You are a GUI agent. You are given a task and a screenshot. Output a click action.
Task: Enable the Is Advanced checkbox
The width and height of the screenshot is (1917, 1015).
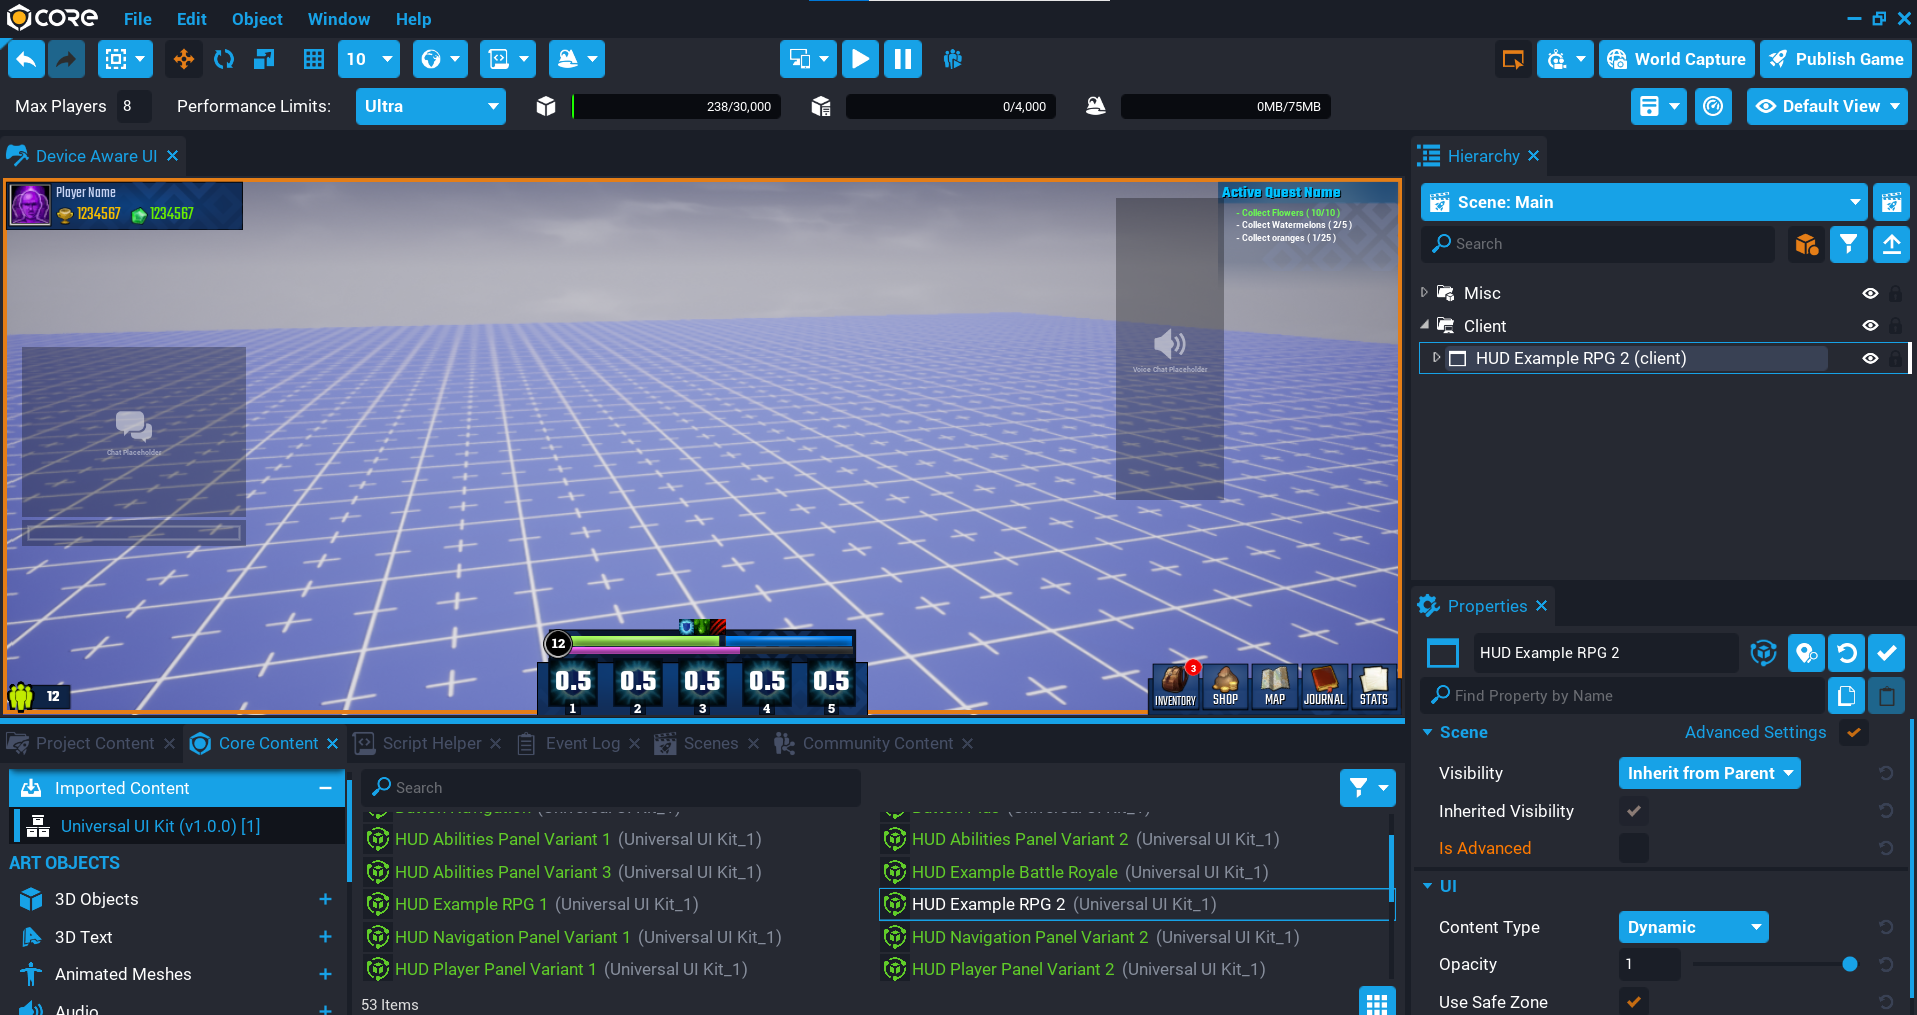tap(1633, 847)
